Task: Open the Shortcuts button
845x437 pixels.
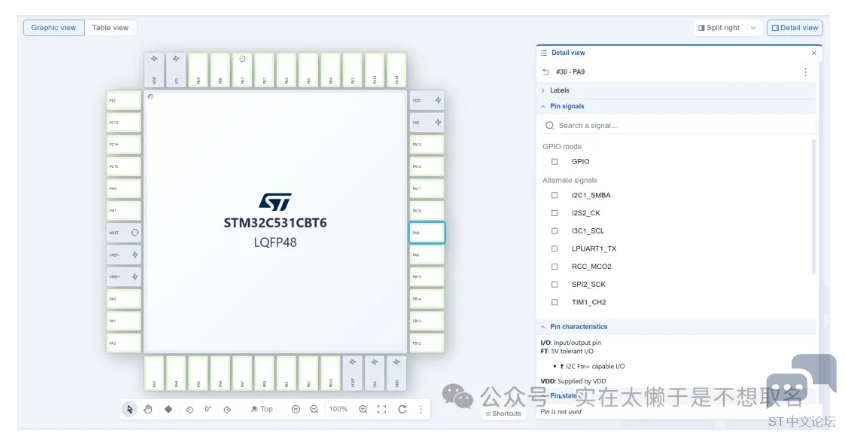Action: point(504,413)
